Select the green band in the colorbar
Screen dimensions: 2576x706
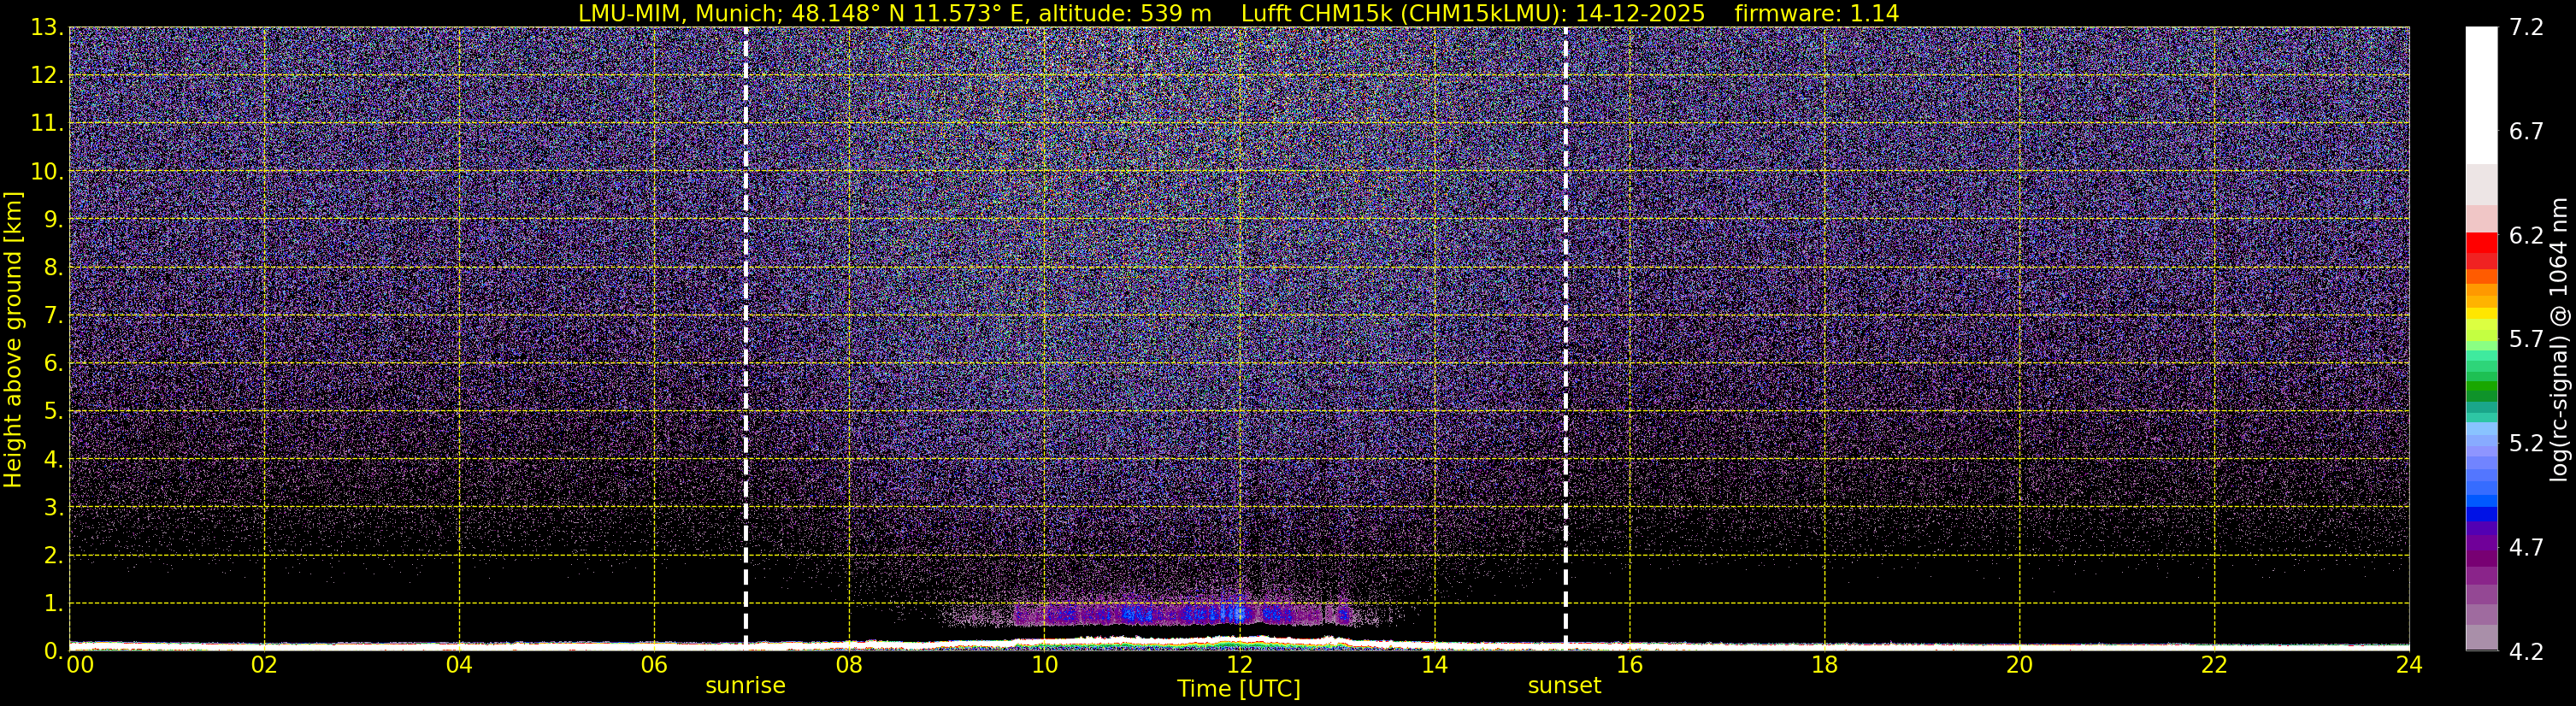click(x=2481, y=390)
